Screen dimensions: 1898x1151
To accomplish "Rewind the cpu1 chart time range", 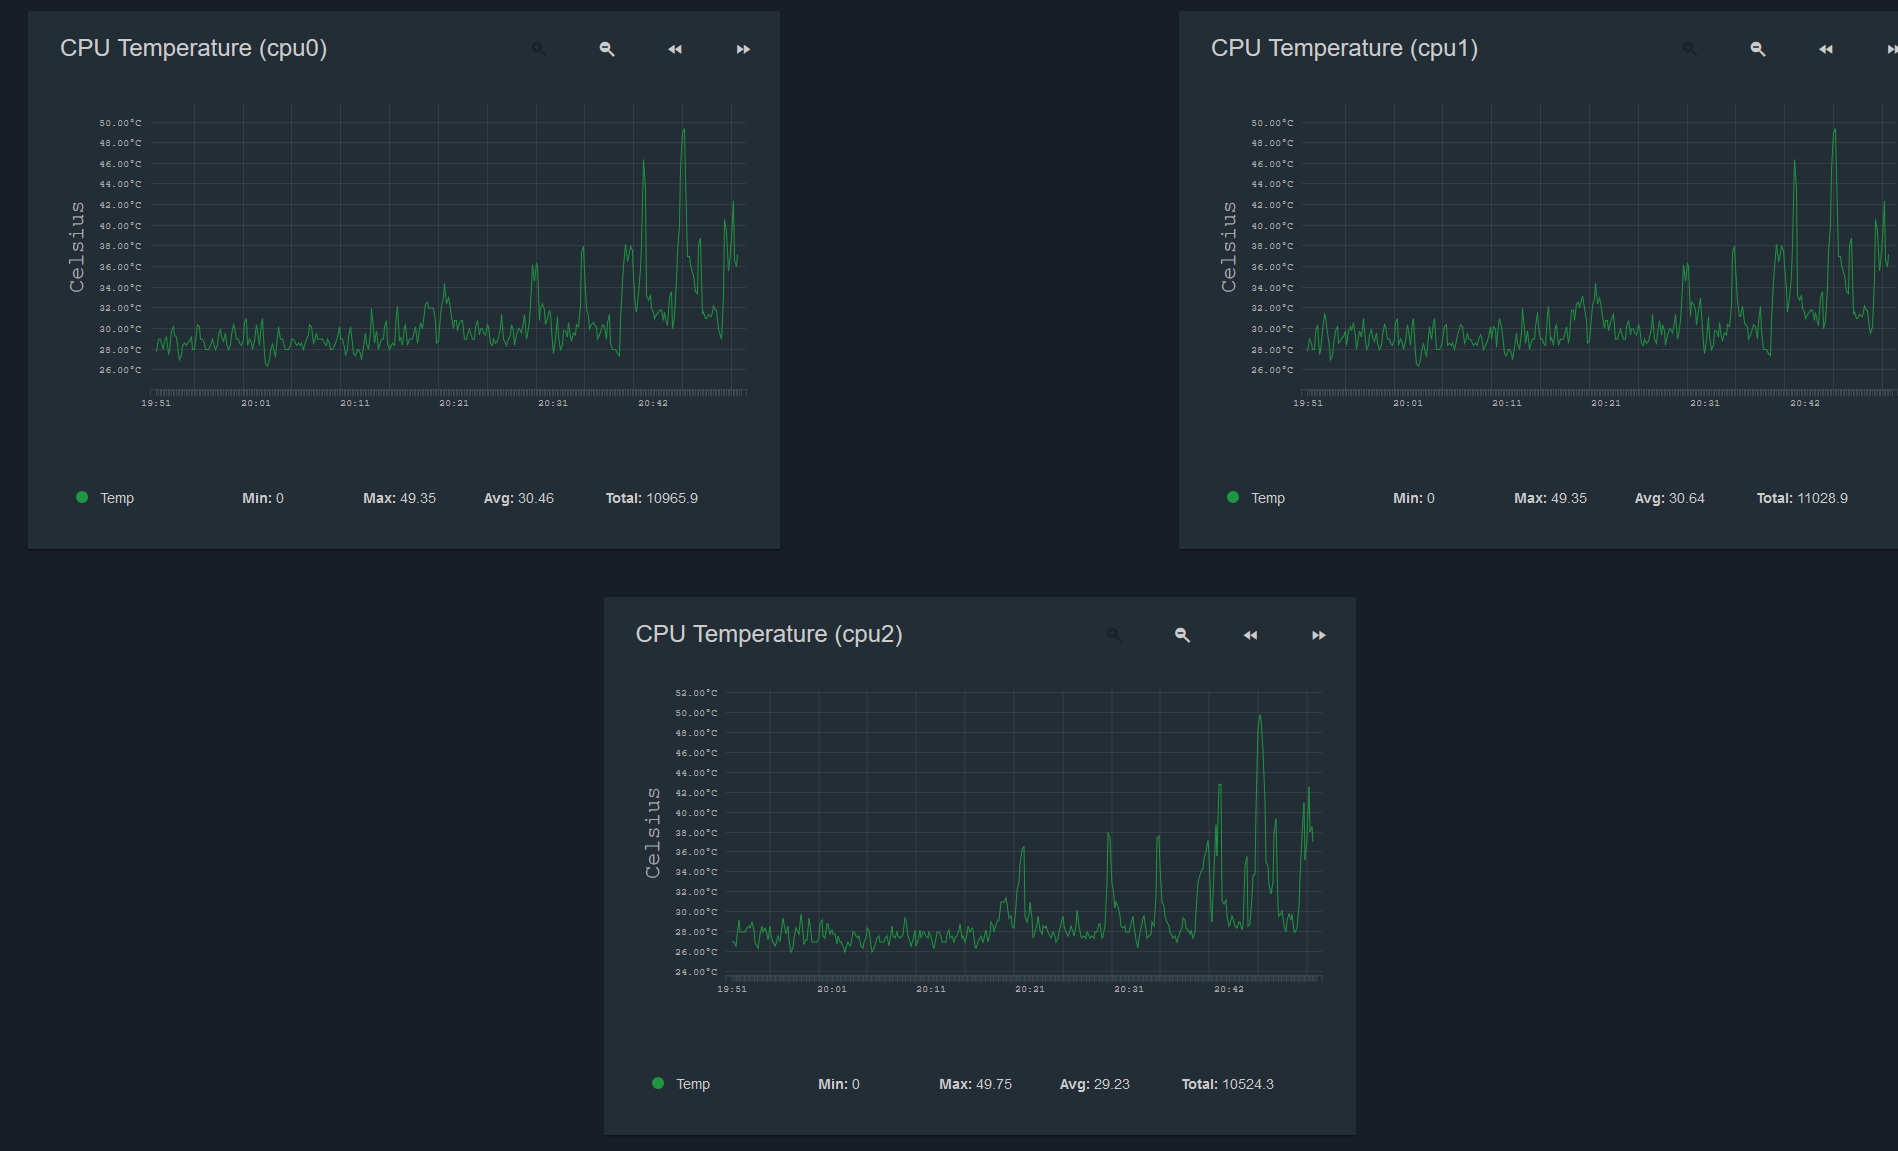I will click(x=1826, y=49).
